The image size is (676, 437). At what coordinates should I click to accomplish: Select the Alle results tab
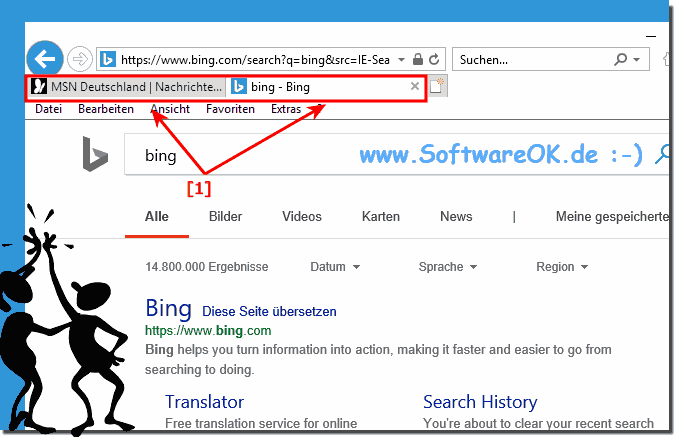coord(156,216)
